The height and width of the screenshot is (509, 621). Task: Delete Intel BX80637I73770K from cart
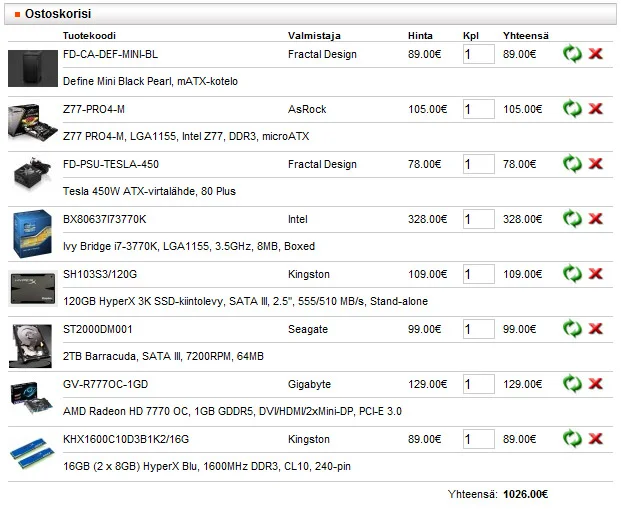[x=596, y=219]
